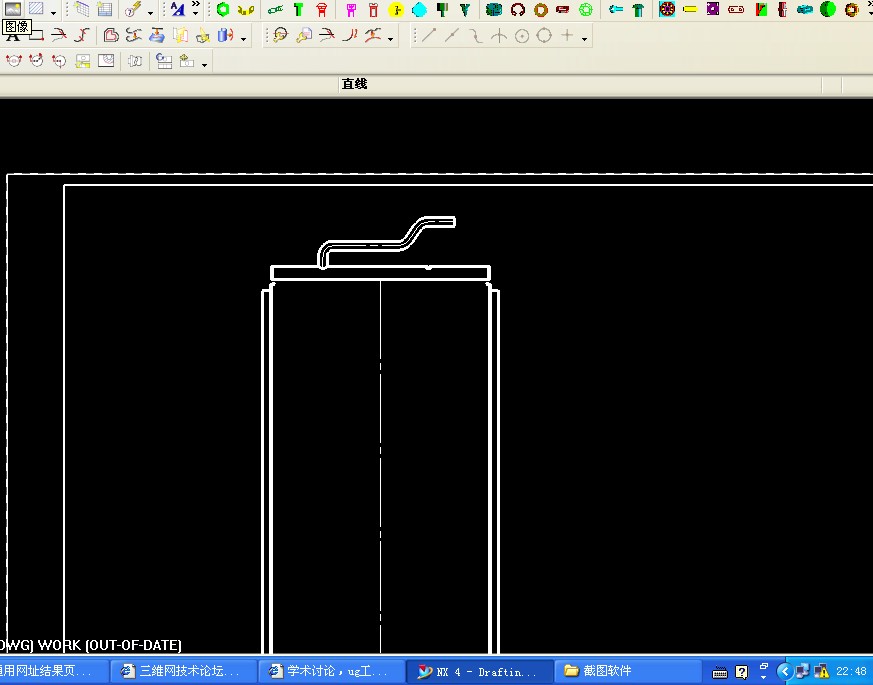Click the cyan pin arrow icon
Viewport: 873px width, 685px height.
pyautogui.click(x=615, y=9)
